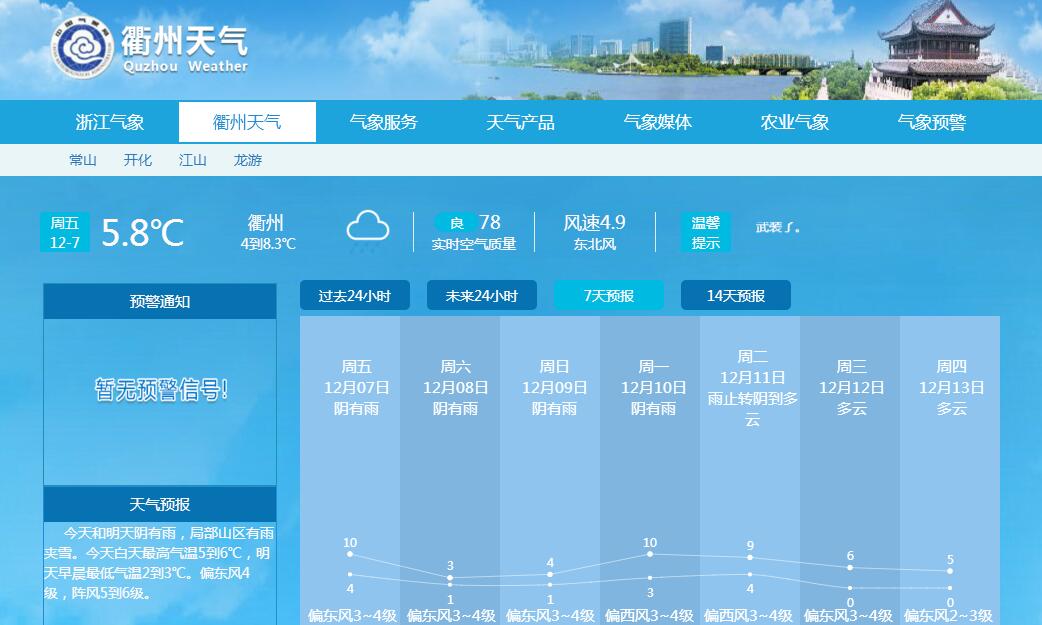
Task: Open the 气象预警 menu item
Action: coord(931,122)
